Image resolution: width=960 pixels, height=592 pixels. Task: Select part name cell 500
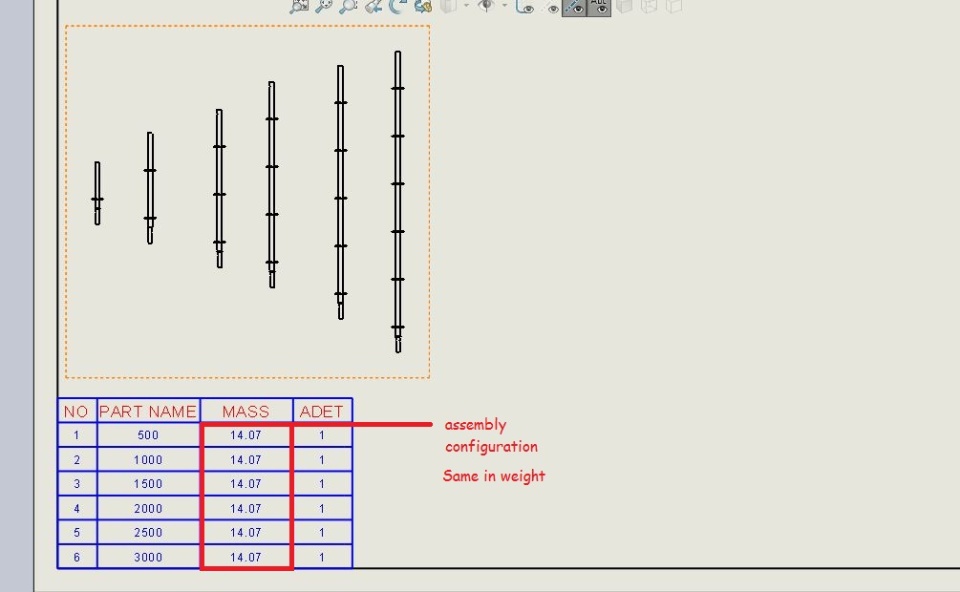[148, 435]
